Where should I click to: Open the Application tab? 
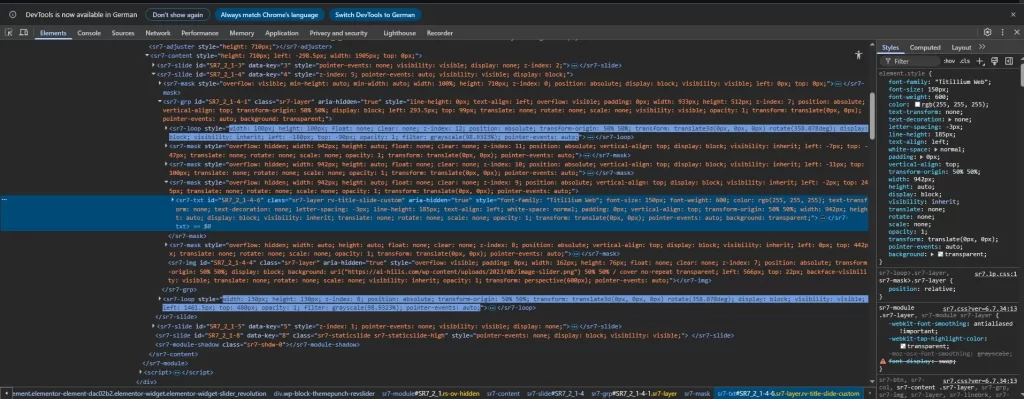click(x=282, y=33)
